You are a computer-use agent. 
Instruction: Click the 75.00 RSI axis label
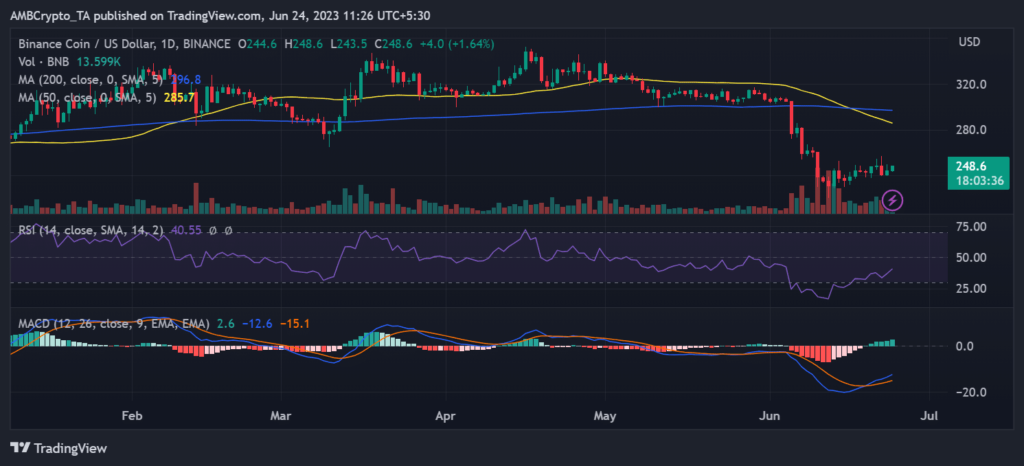969,226
